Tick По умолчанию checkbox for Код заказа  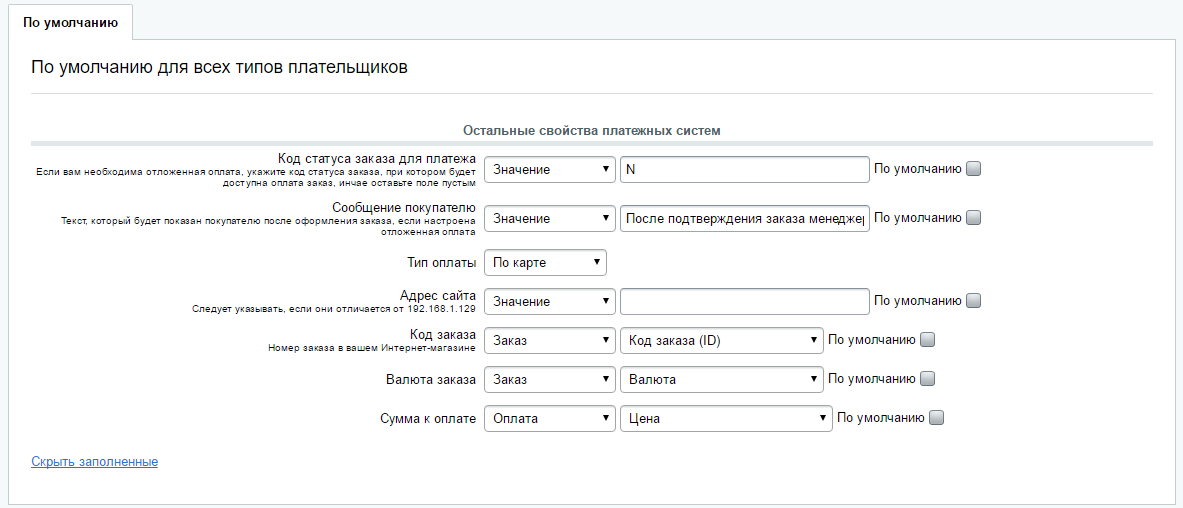(x=927, y=340)
